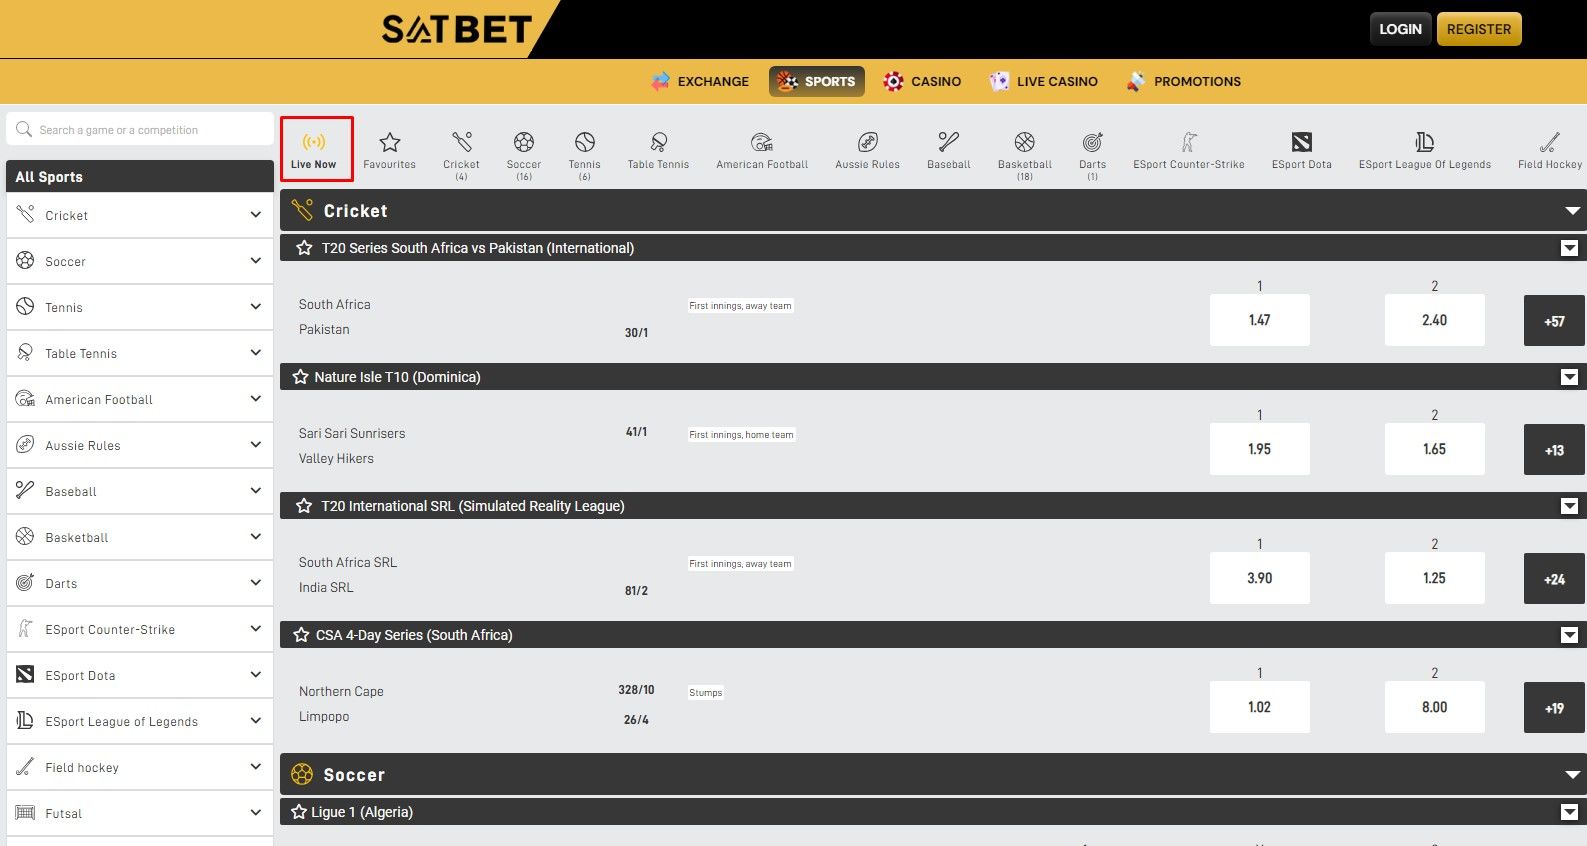1587x846 pixels.
Task: Select Aussie Rules icon in sports bar
Action: pyautogui.click(x=867, y=143)
